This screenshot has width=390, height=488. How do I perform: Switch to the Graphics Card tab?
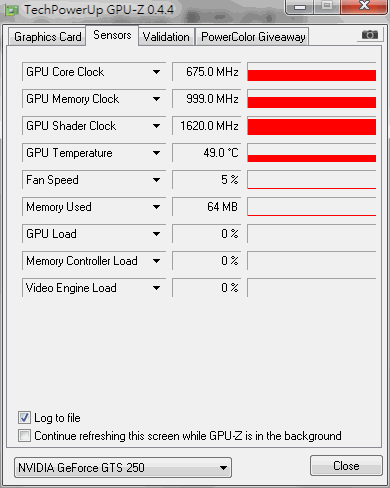click(47, 37)
